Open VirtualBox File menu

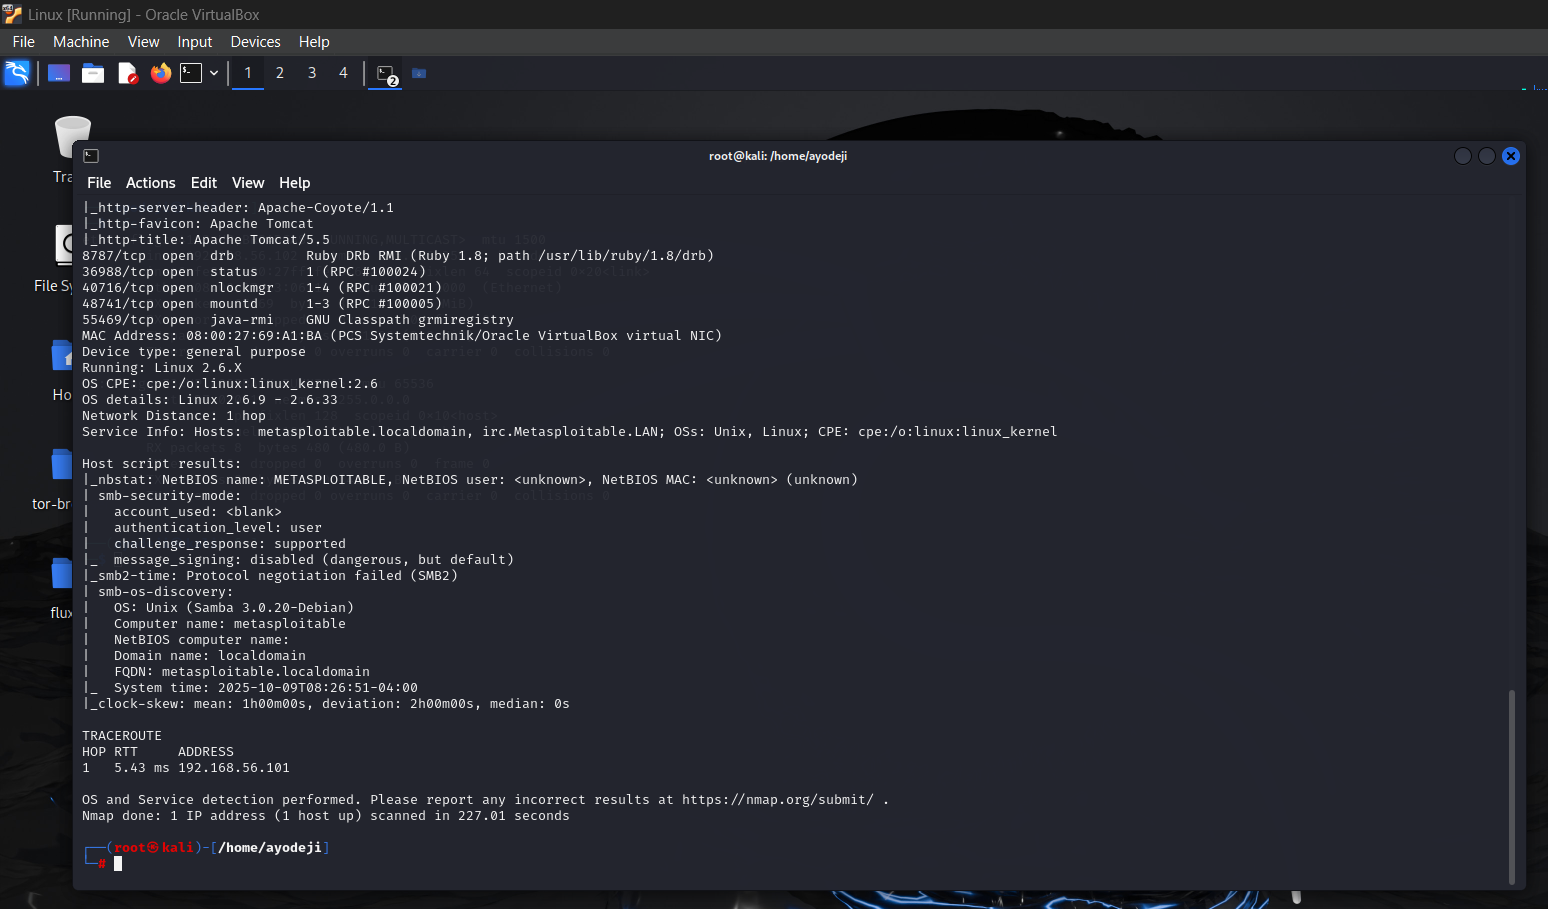click(24, 42)
